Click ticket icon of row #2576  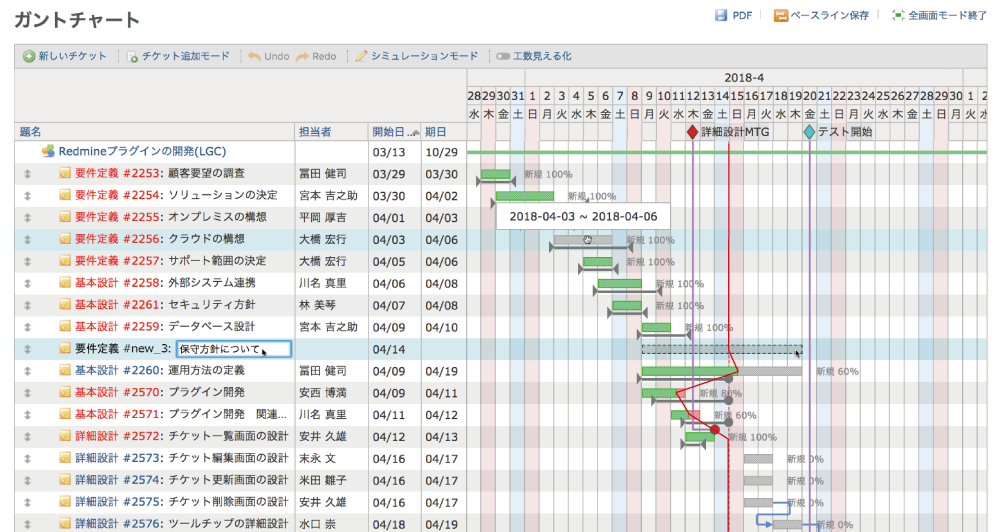(x=65, y=524)
